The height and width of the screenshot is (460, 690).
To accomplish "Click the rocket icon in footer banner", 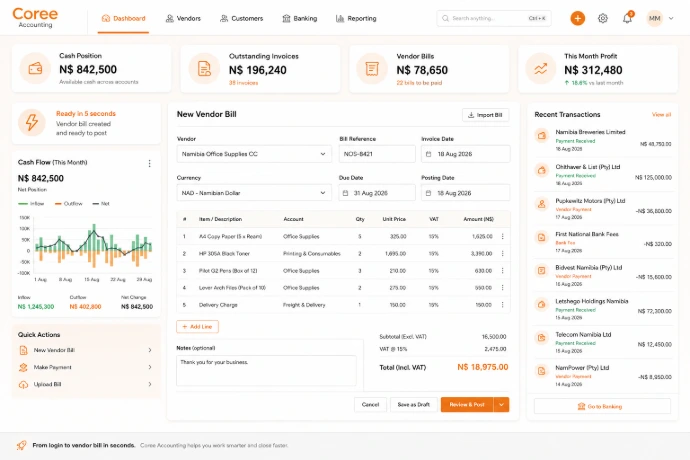I will click(22, 445).
